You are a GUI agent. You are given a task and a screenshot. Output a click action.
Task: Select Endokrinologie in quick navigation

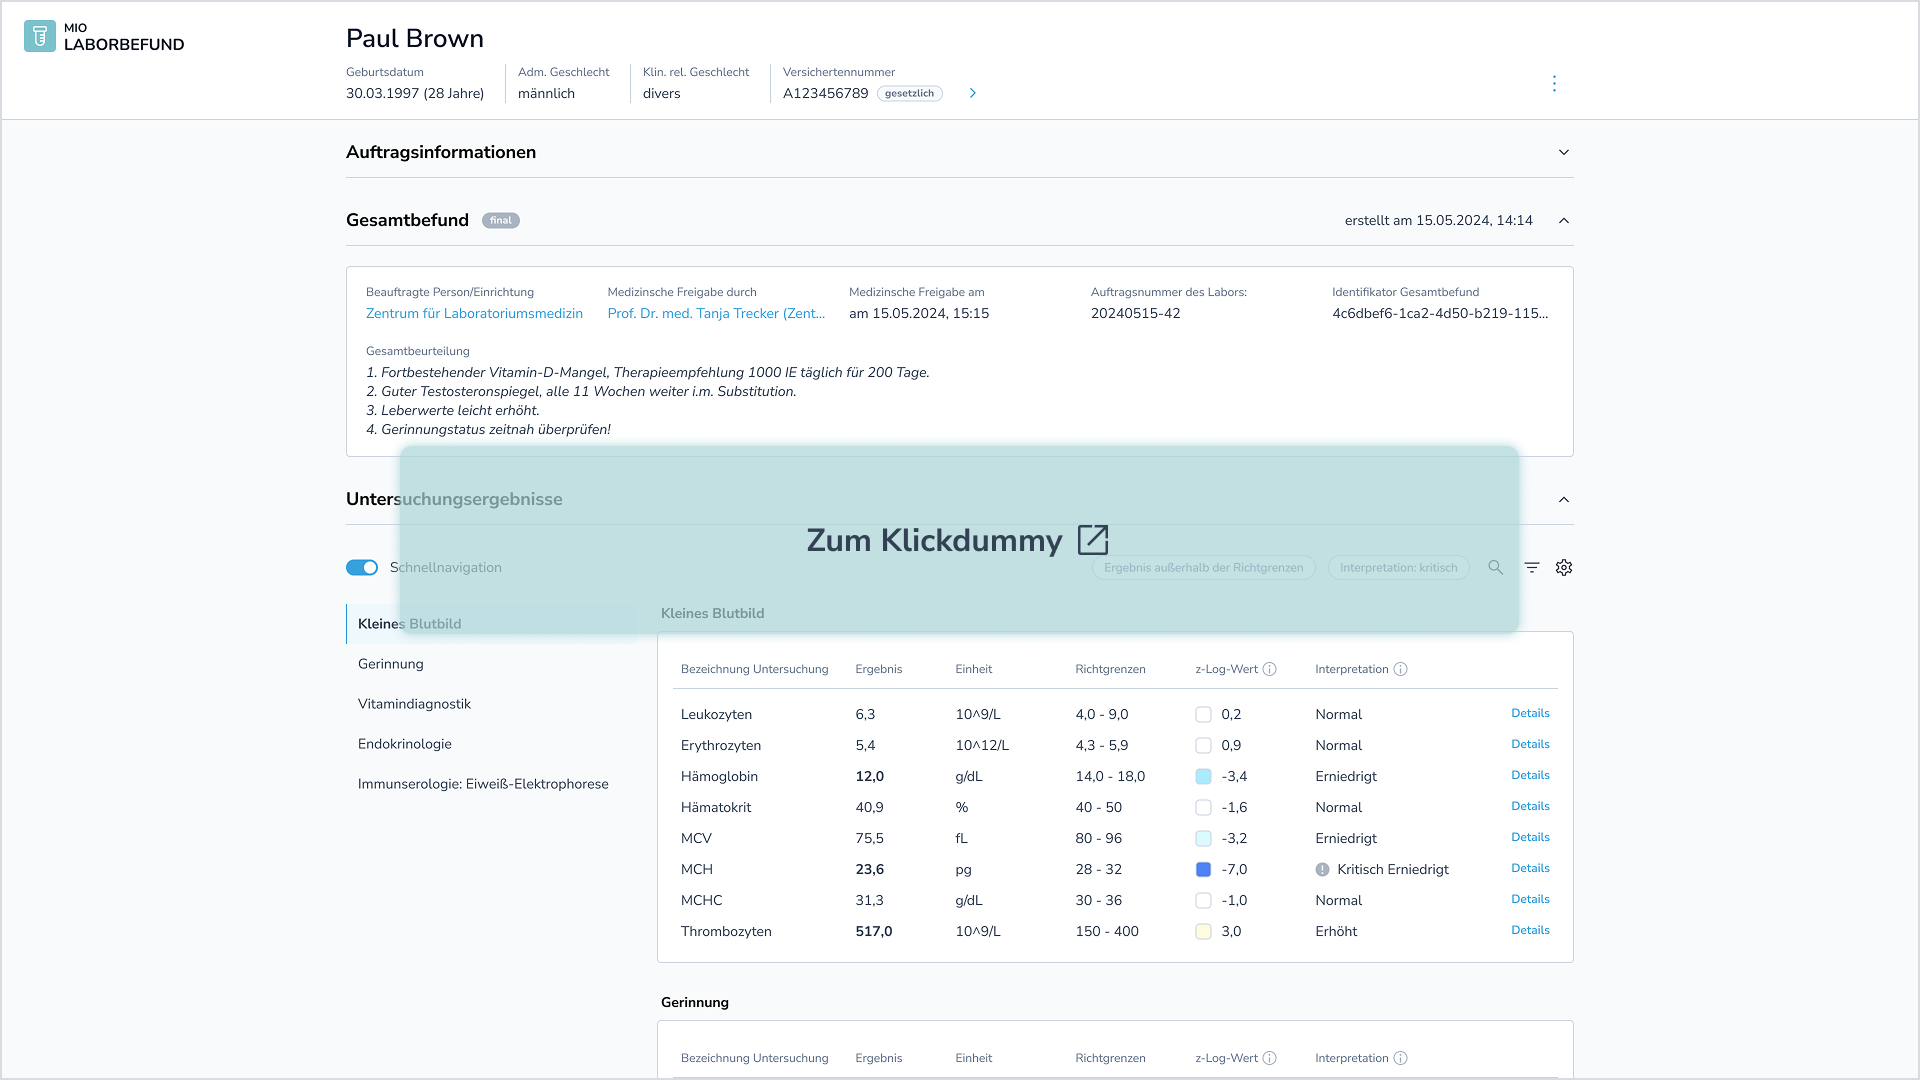click(x=405, y=744)
